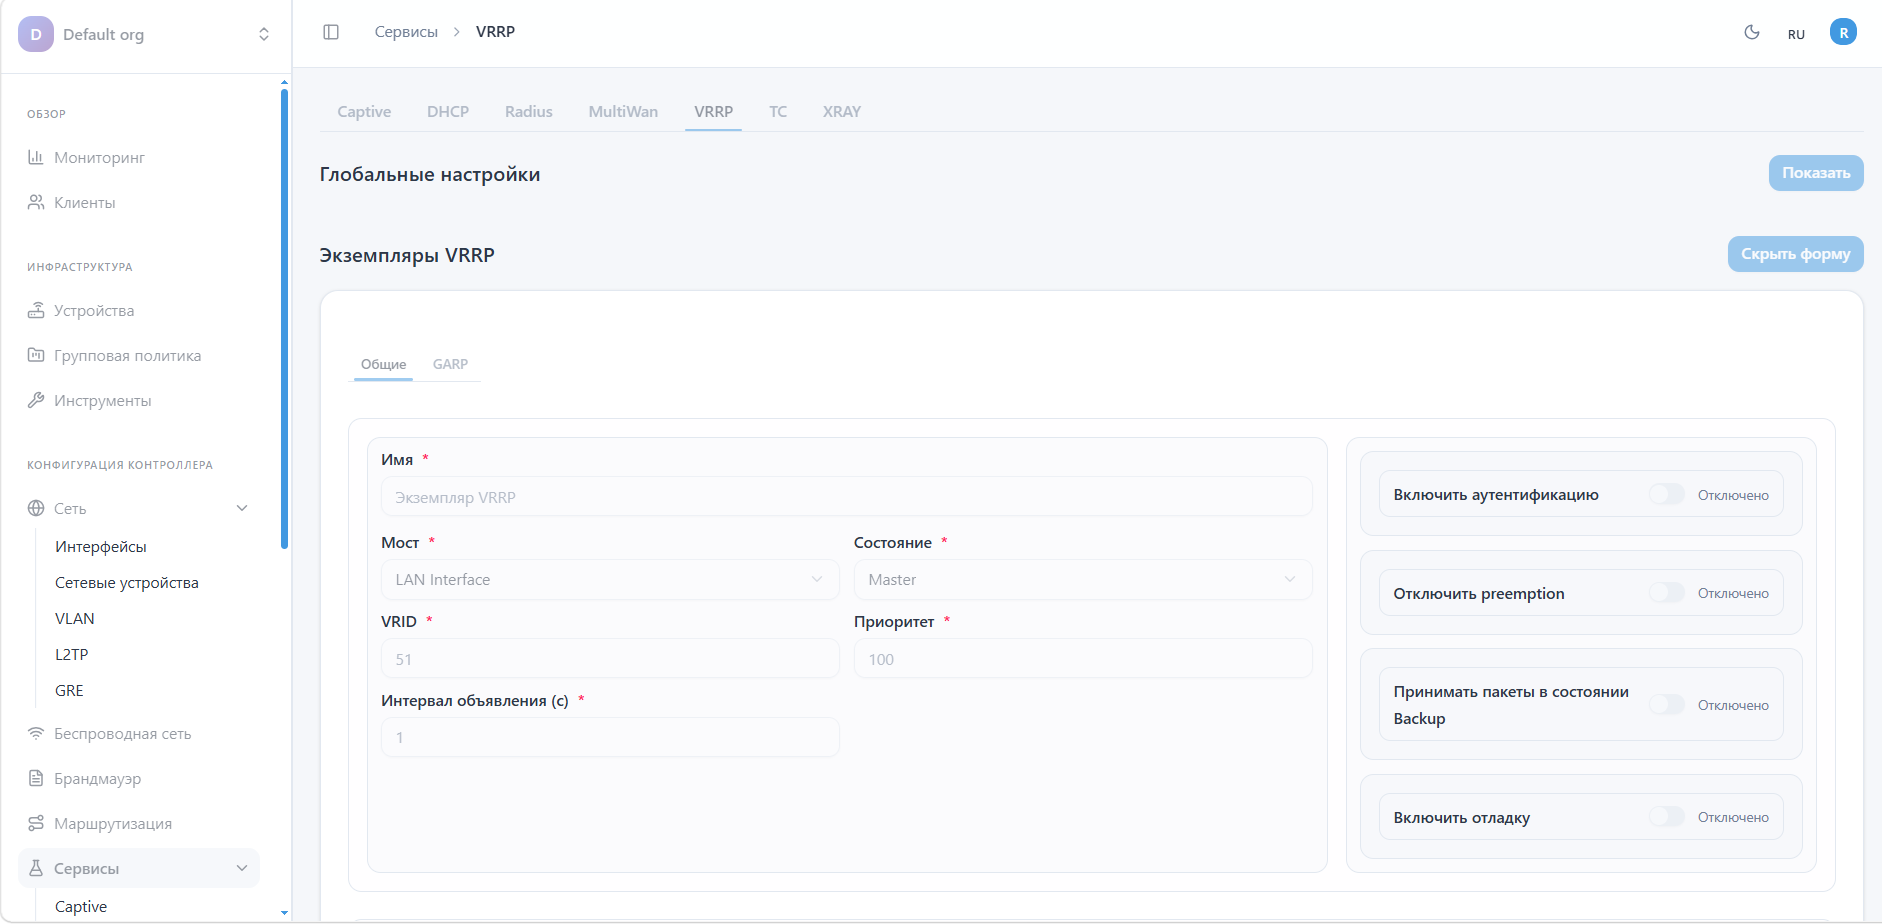
Task: Toggle the sidebar panel icon
Action: click(331, 32)
